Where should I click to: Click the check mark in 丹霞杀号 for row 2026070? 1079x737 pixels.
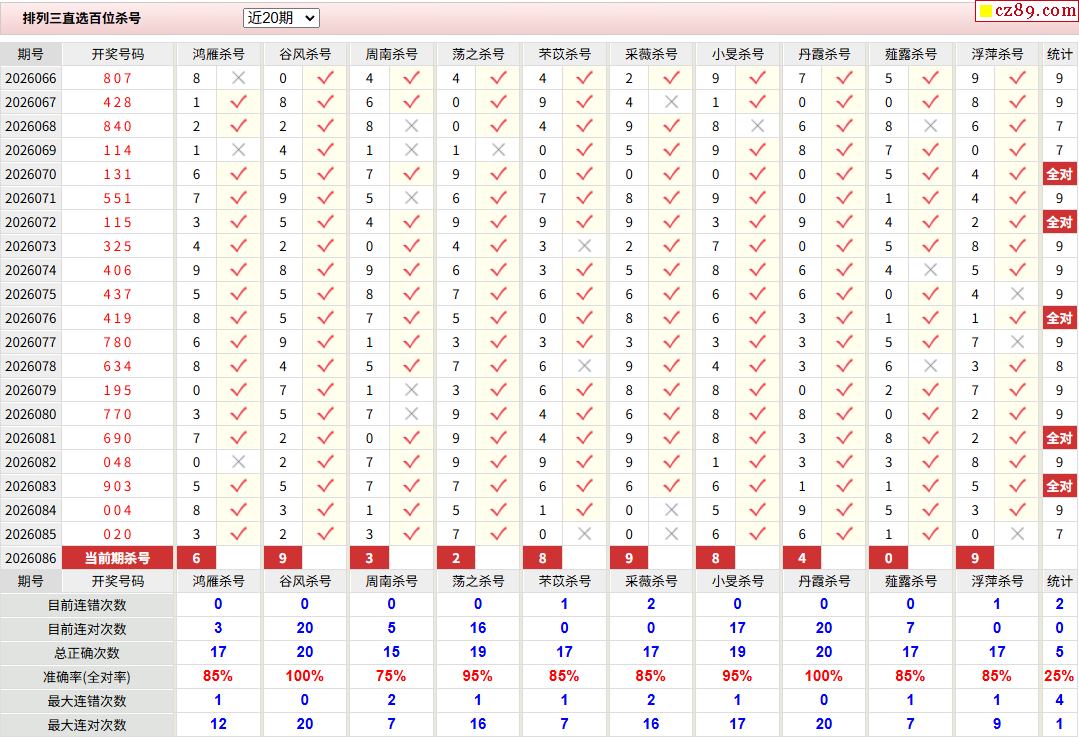pos(844,174)
